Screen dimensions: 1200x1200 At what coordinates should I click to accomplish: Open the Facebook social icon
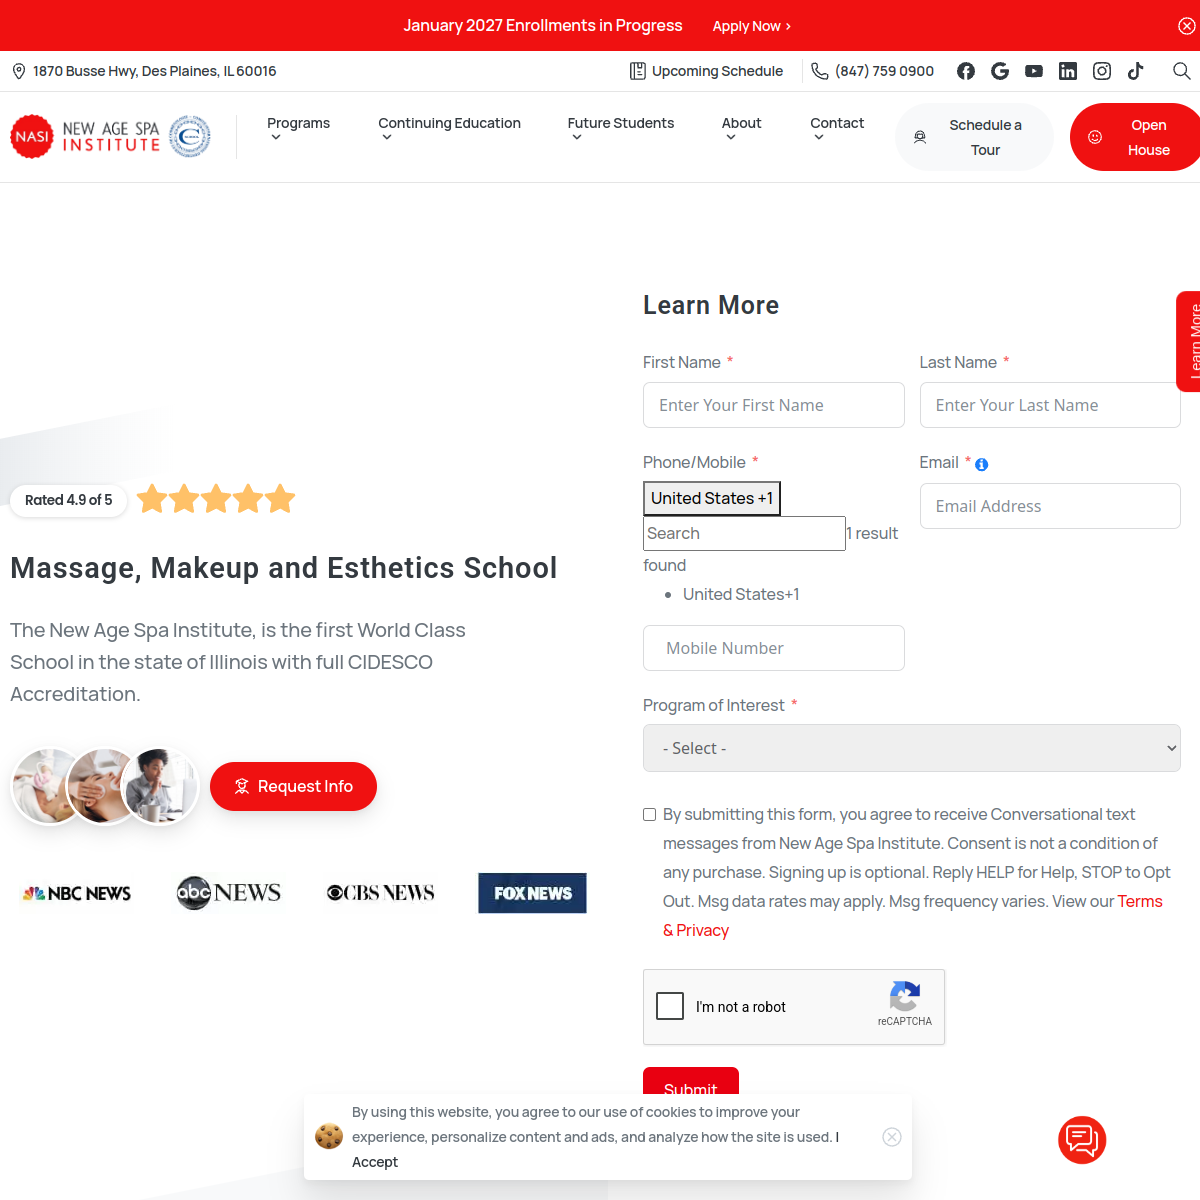tap(966, 71)
